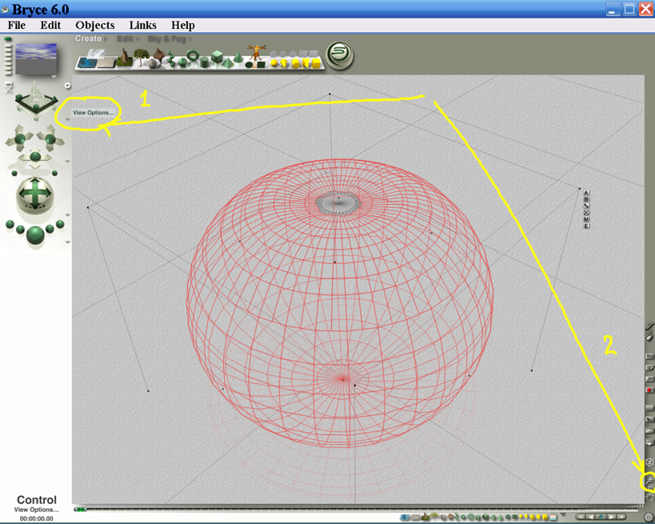The image size is (655, 524).
Task: Click the Trackball camera control sphere
Action: [35, 192]
